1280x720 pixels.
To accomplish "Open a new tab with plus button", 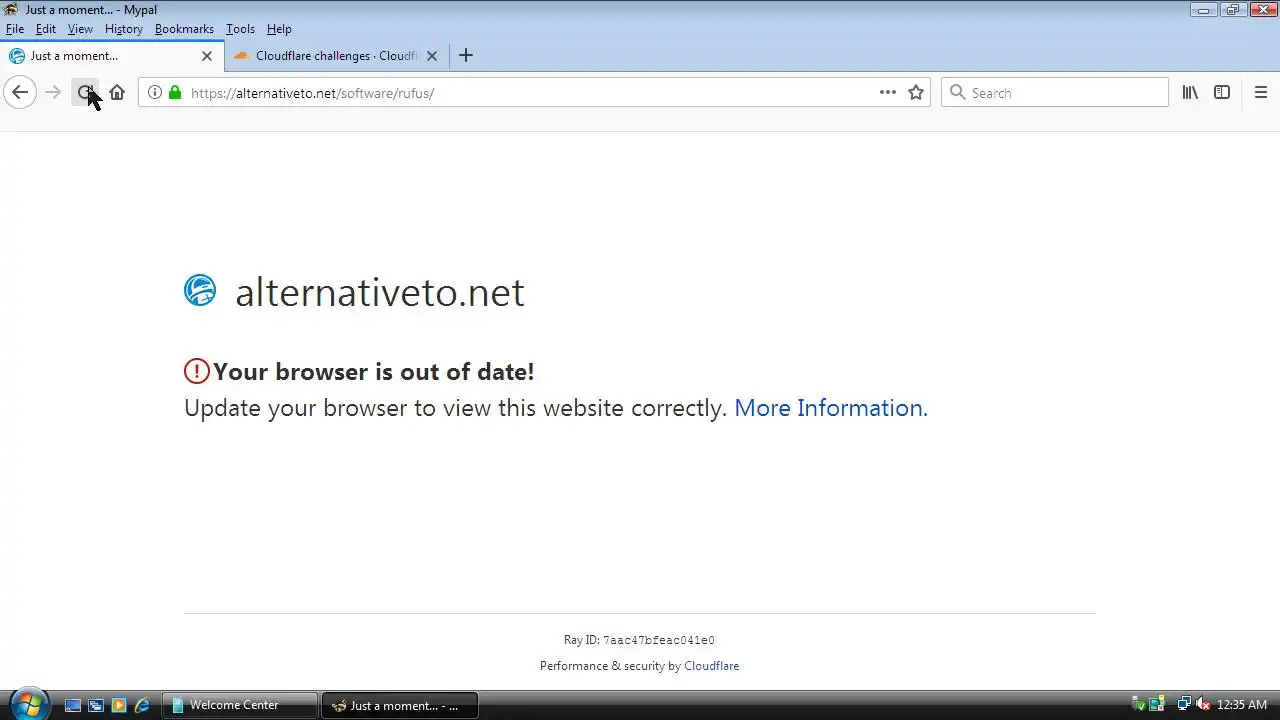I will 465,56.
